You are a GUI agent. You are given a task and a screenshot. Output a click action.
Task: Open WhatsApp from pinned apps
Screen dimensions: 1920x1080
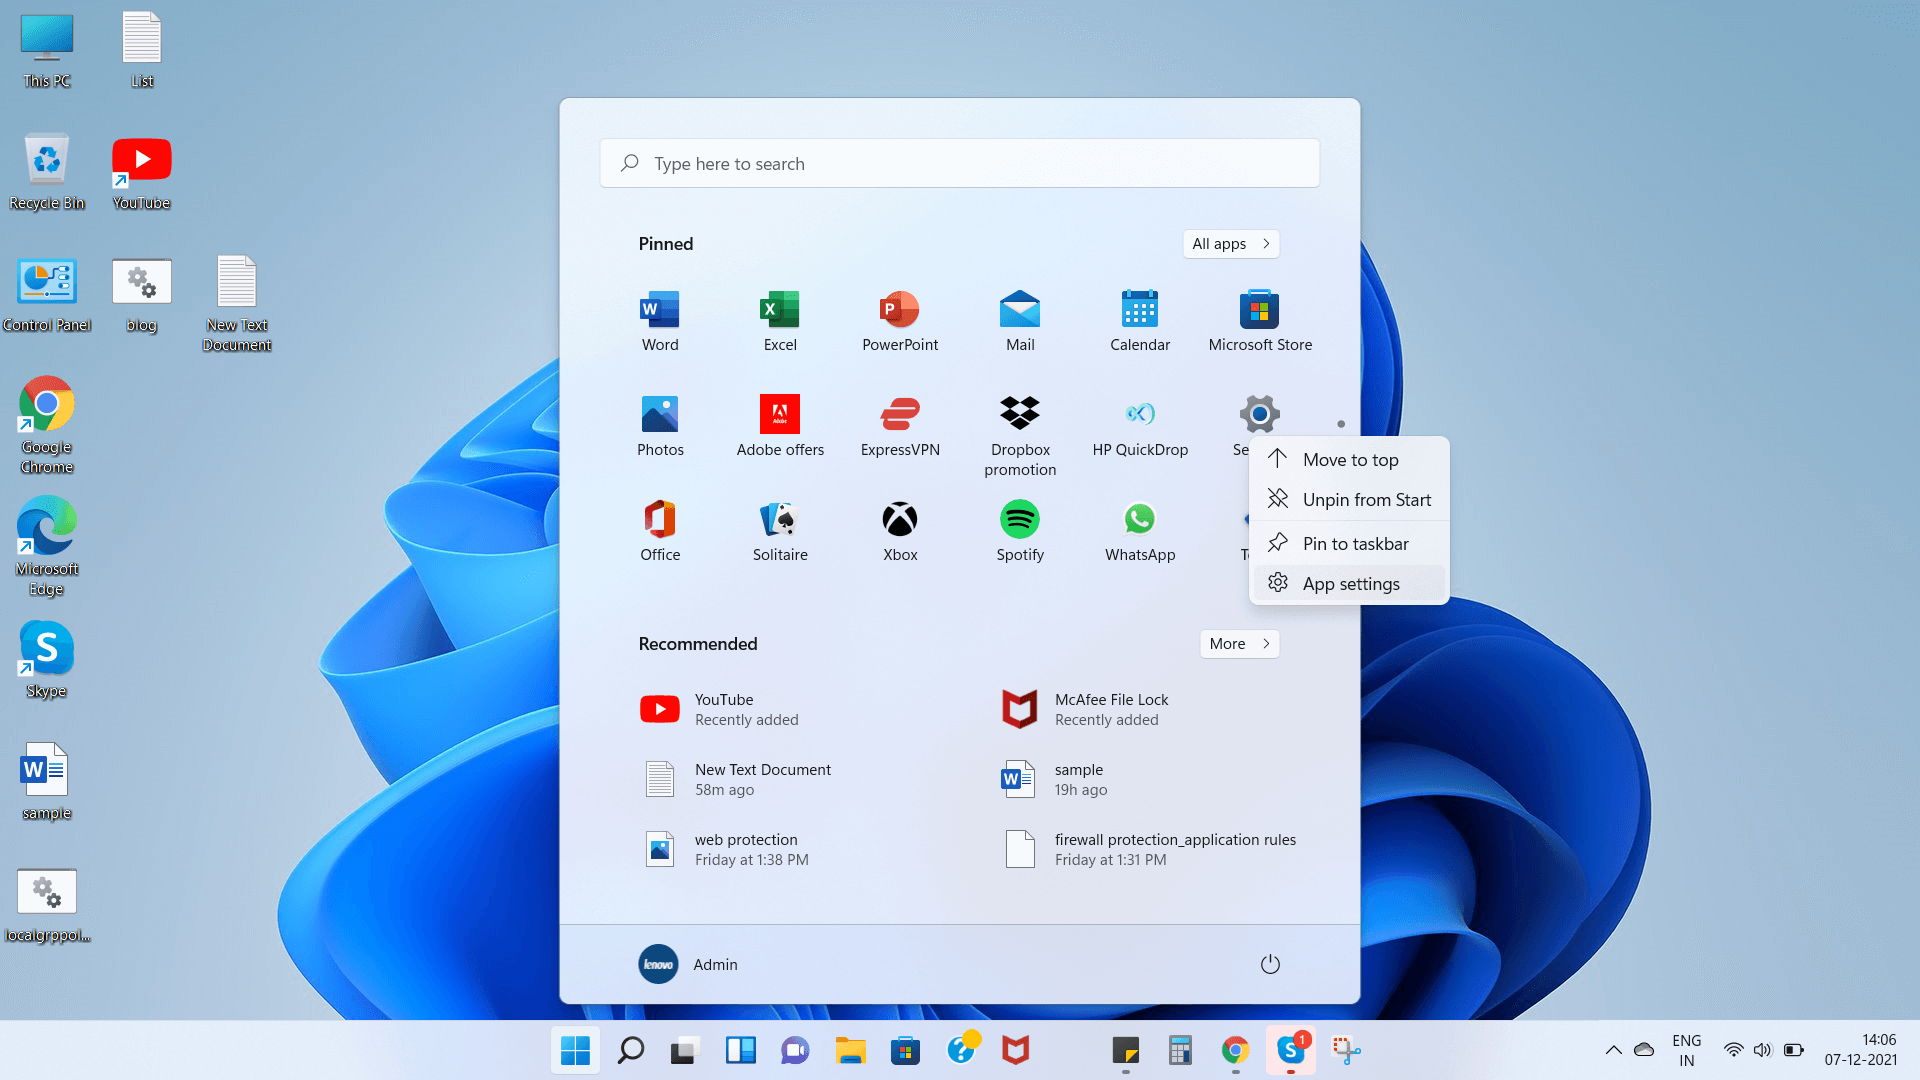click(x=1139, y=530)
